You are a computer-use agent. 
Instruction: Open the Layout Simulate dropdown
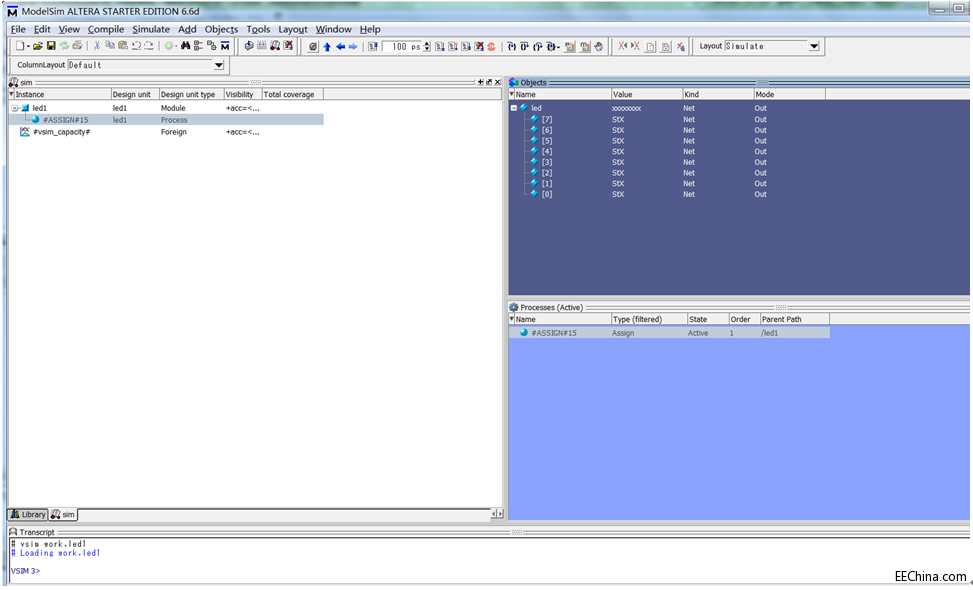click(813, 46)
